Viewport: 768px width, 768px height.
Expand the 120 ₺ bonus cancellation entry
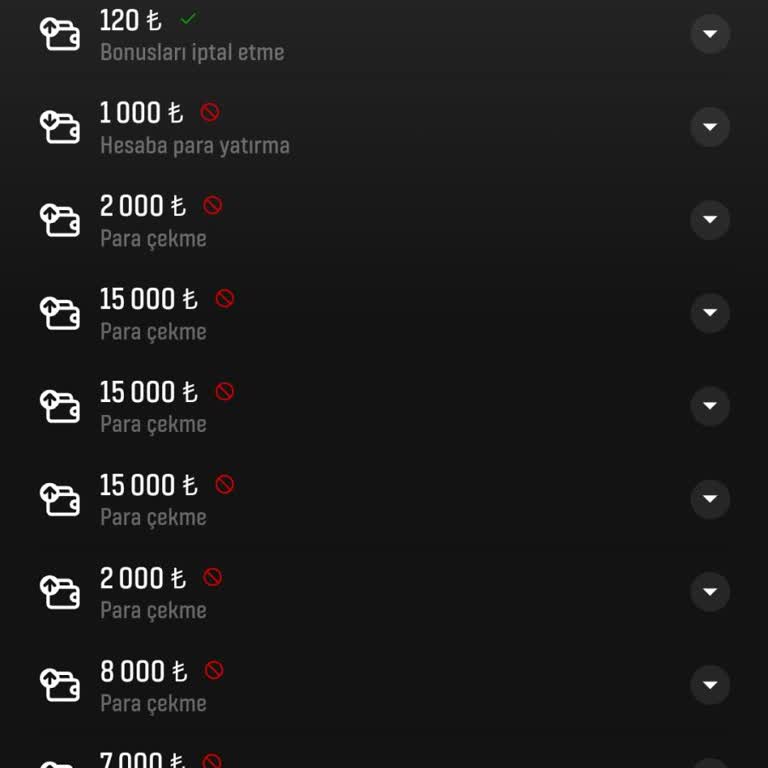pyautogui.click(x=710, y=34)
